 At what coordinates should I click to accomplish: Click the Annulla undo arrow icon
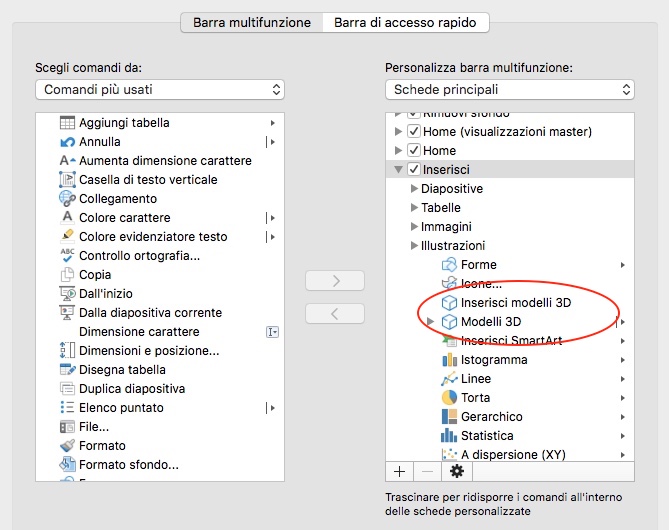pos(67,142)
